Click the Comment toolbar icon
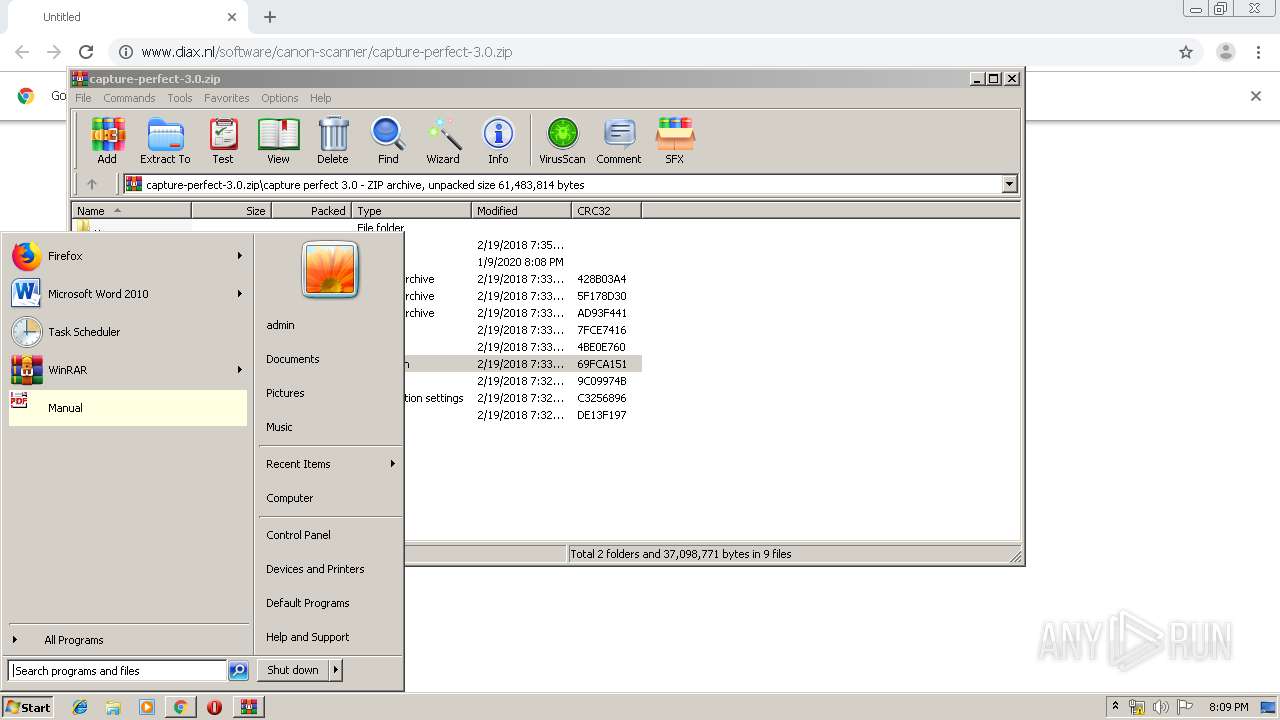The image size is (1280, 720). click(619, 140)
